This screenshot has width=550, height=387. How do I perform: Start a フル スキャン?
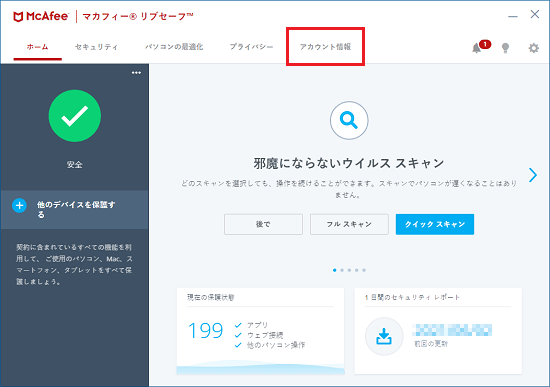pos(349,224)
